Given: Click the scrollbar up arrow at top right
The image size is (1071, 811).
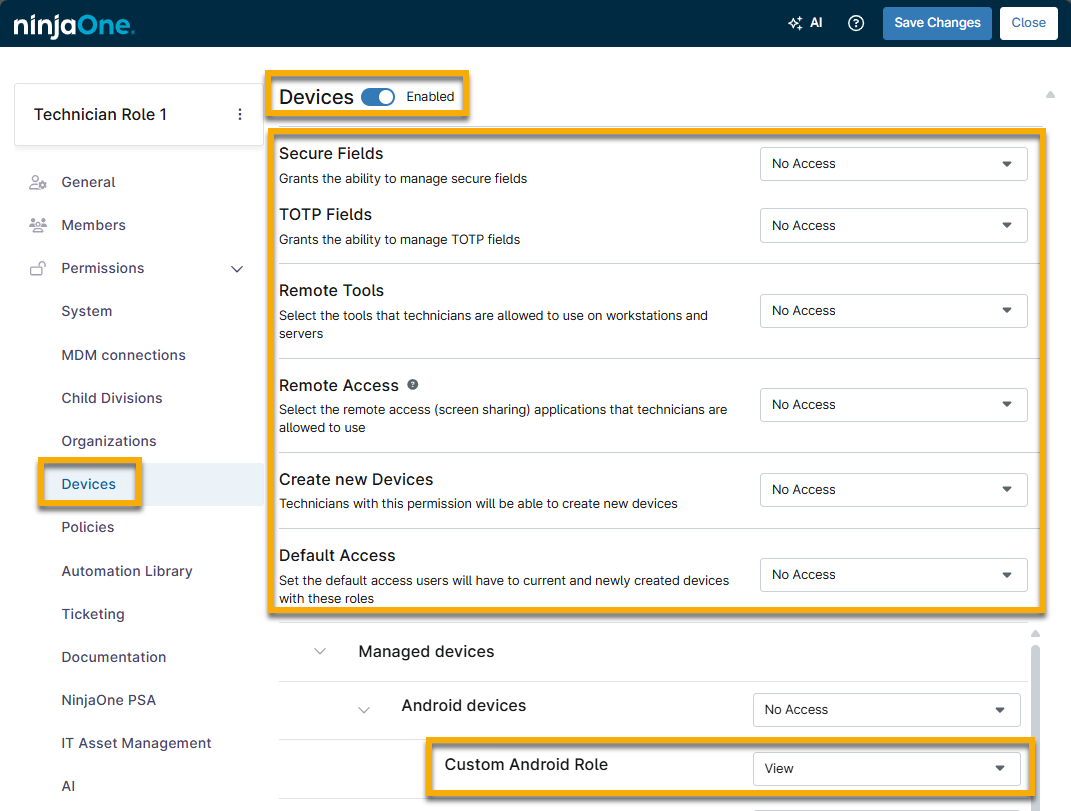Looking at the screenshot, I should [1050, 95].
